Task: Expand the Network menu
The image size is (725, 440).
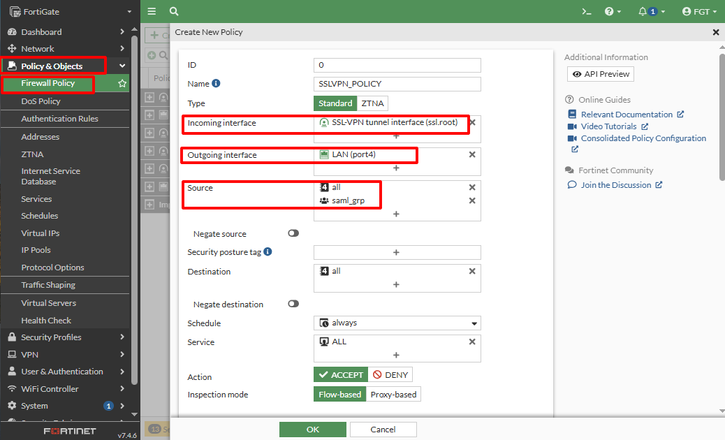Action: coord(122,48)
